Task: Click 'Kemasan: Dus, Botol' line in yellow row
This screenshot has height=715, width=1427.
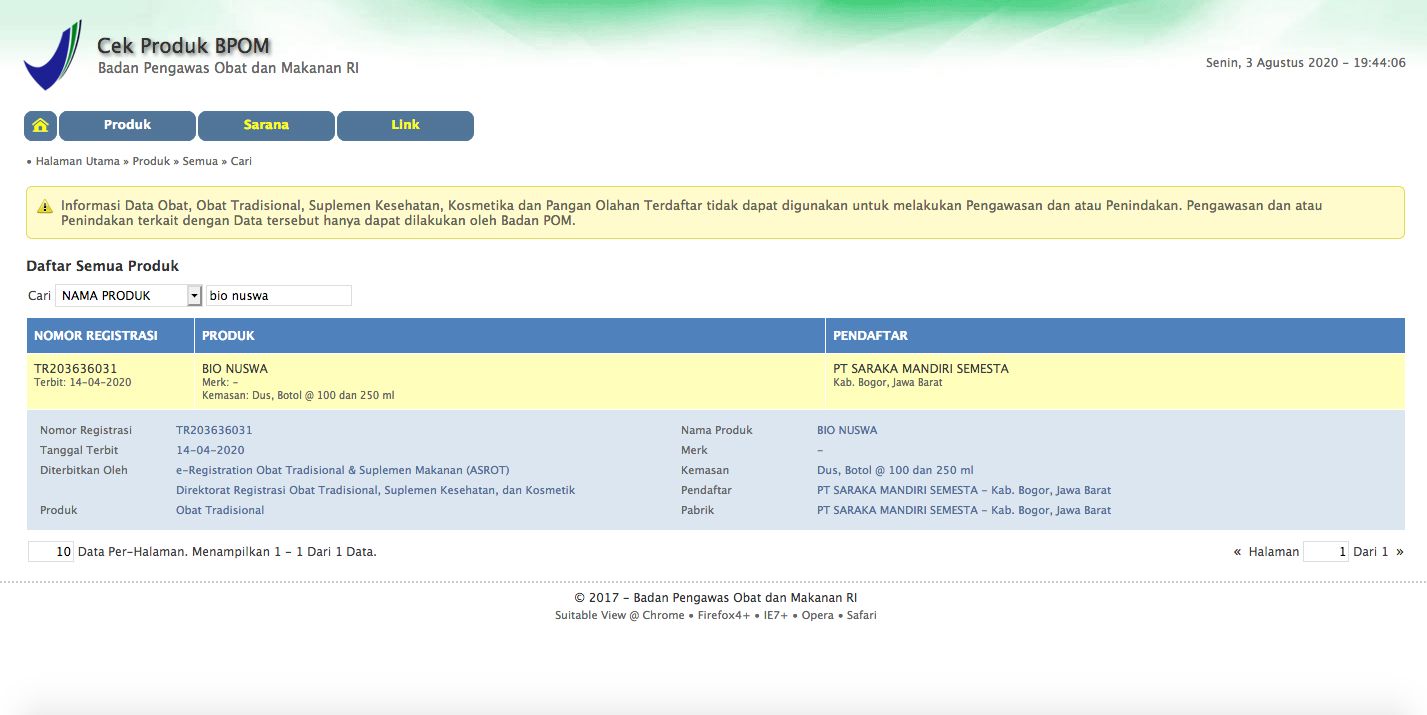Action: click(x=298, y=396)
